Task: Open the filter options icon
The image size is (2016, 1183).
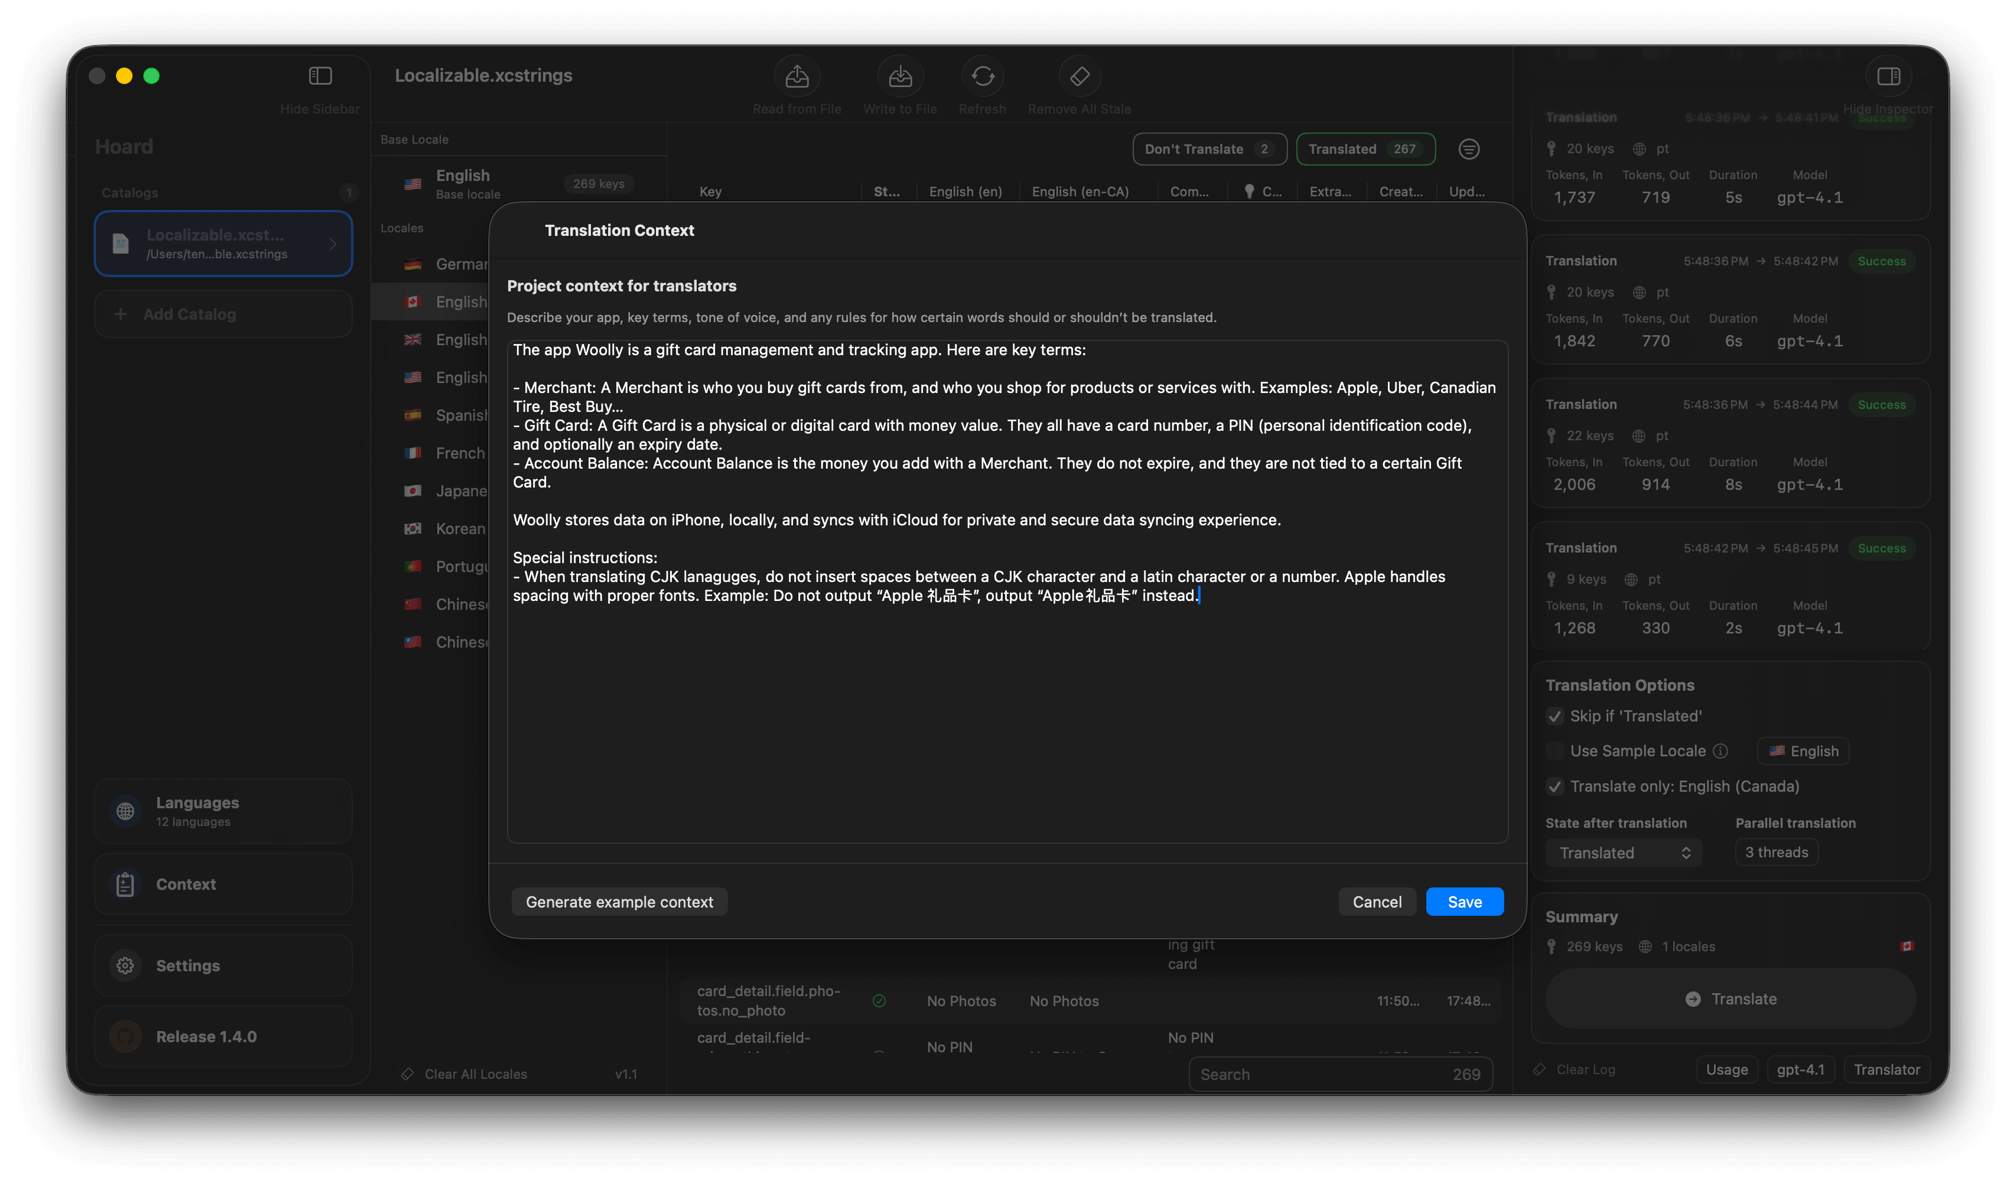Action: (1468, 149)
